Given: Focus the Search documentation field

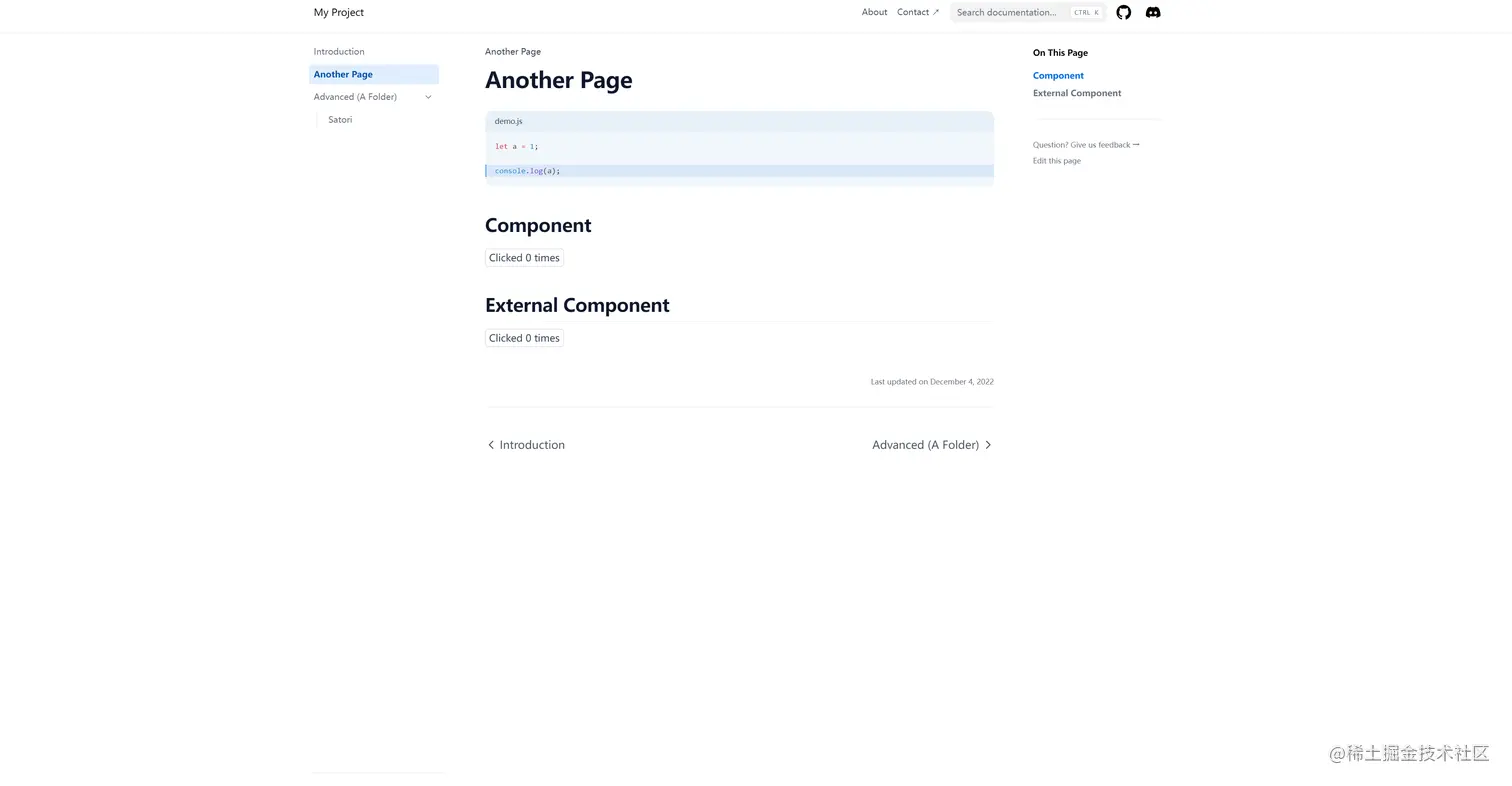Looking at the screenshot, I should coord(1028,12).
